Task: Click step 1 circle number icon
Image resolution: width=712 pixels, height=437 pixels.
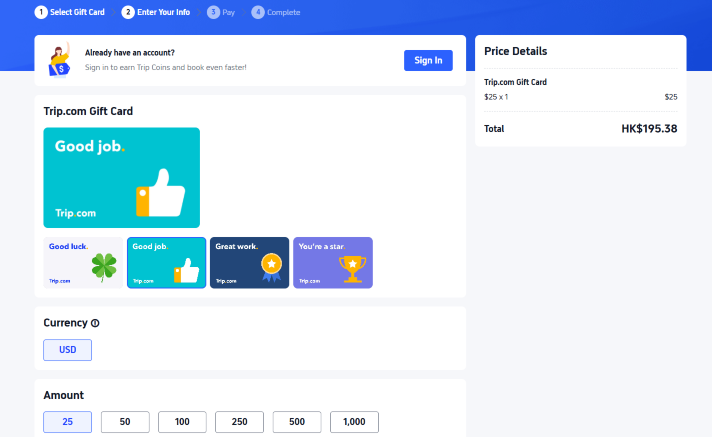Action: click(41, 12)
